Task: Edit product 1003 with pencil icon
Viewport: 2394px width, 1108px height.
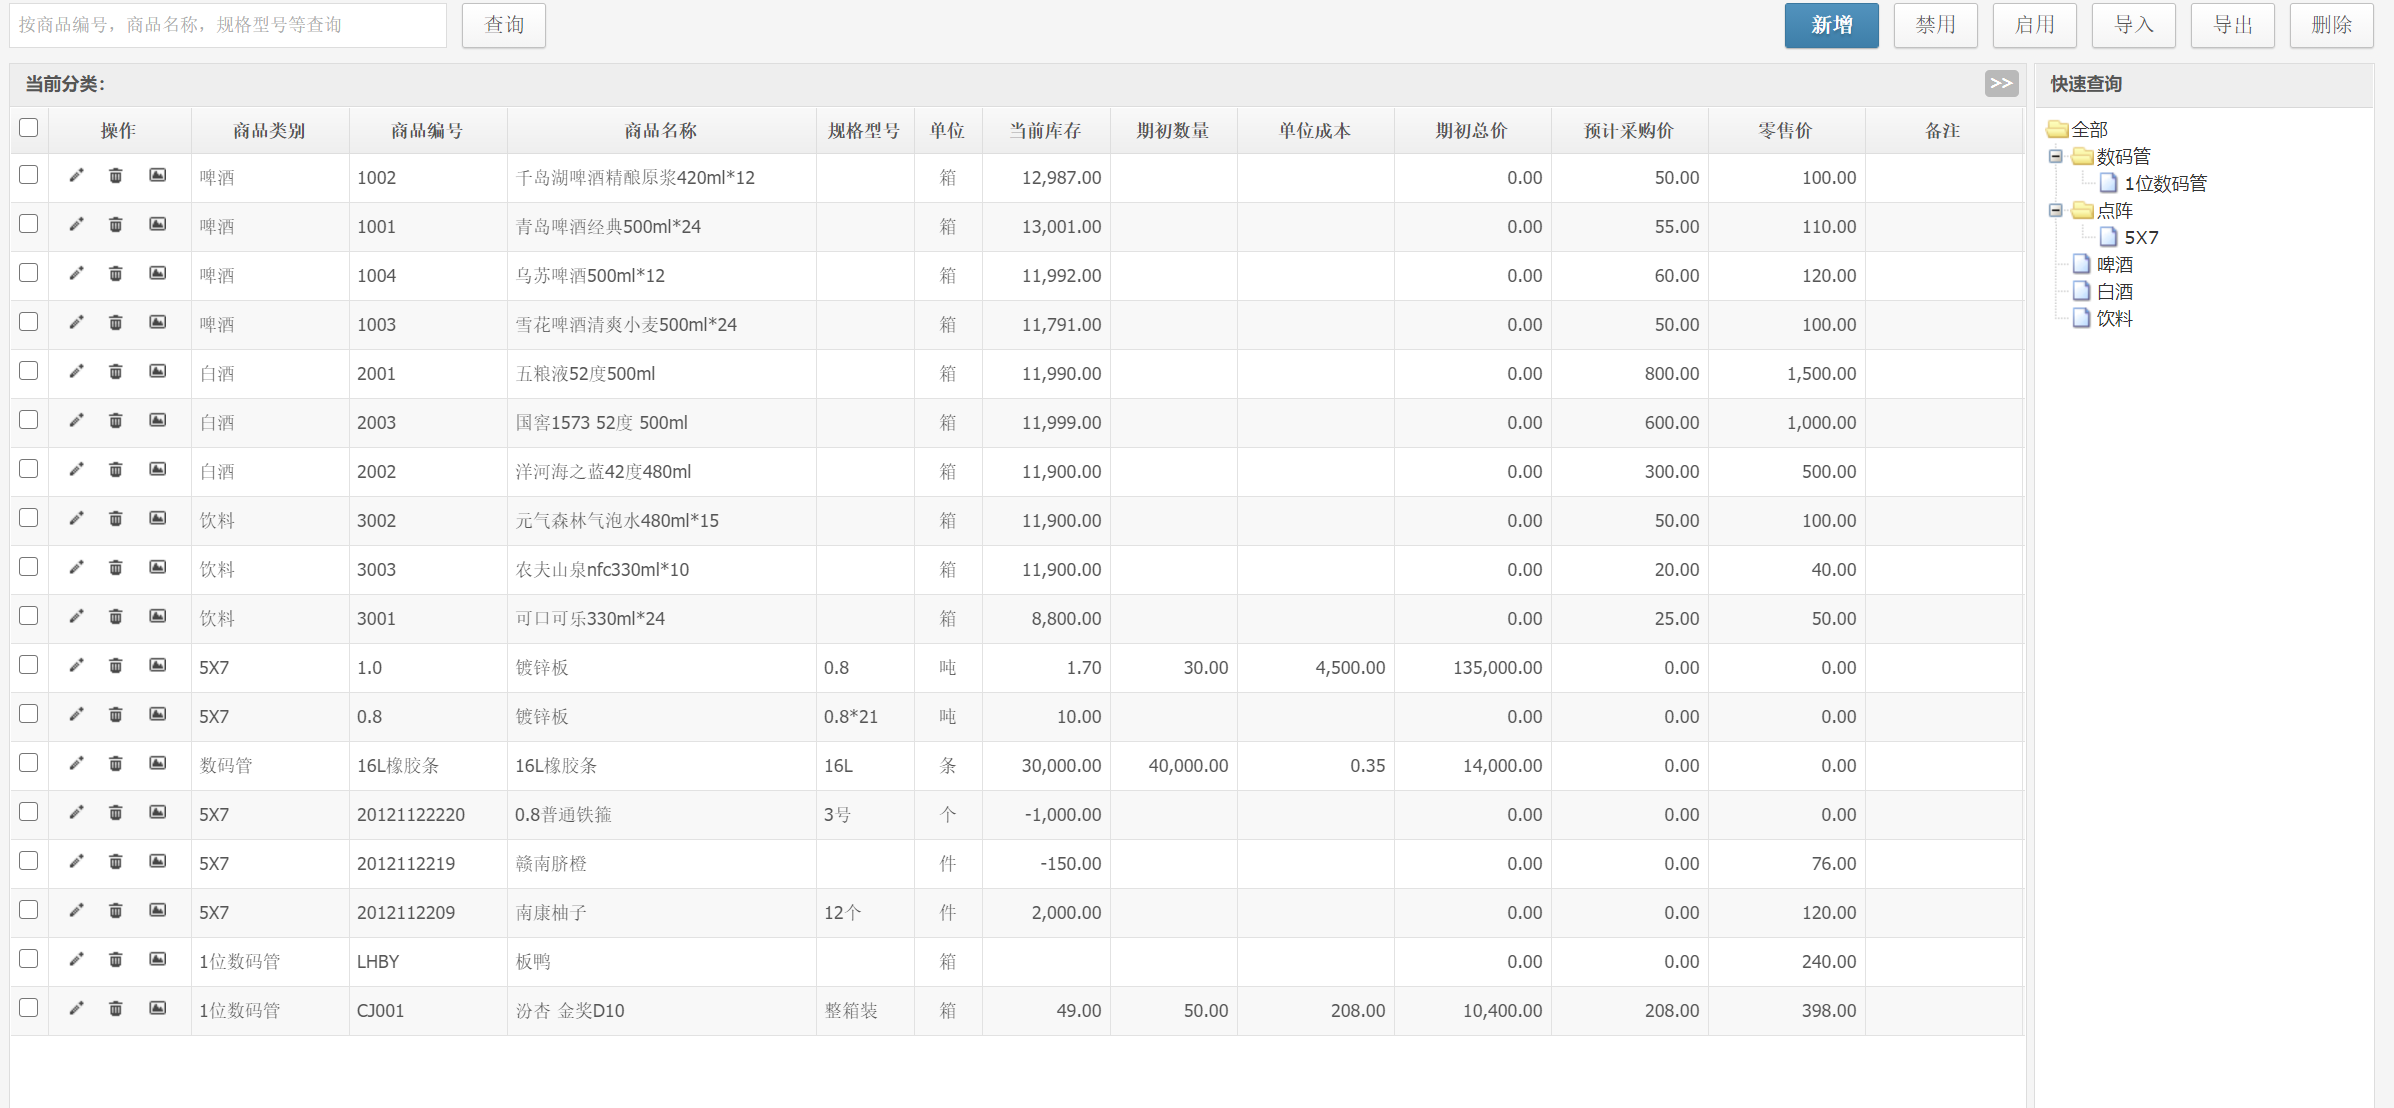Action: [76, 323]
